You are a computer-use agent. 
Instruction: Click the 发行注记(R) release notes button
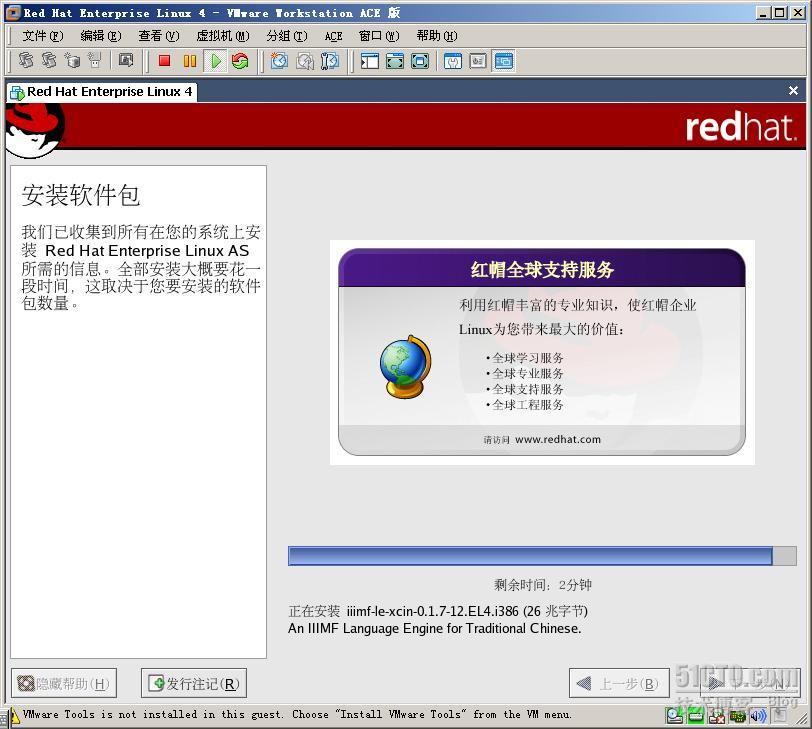(194, 683)
